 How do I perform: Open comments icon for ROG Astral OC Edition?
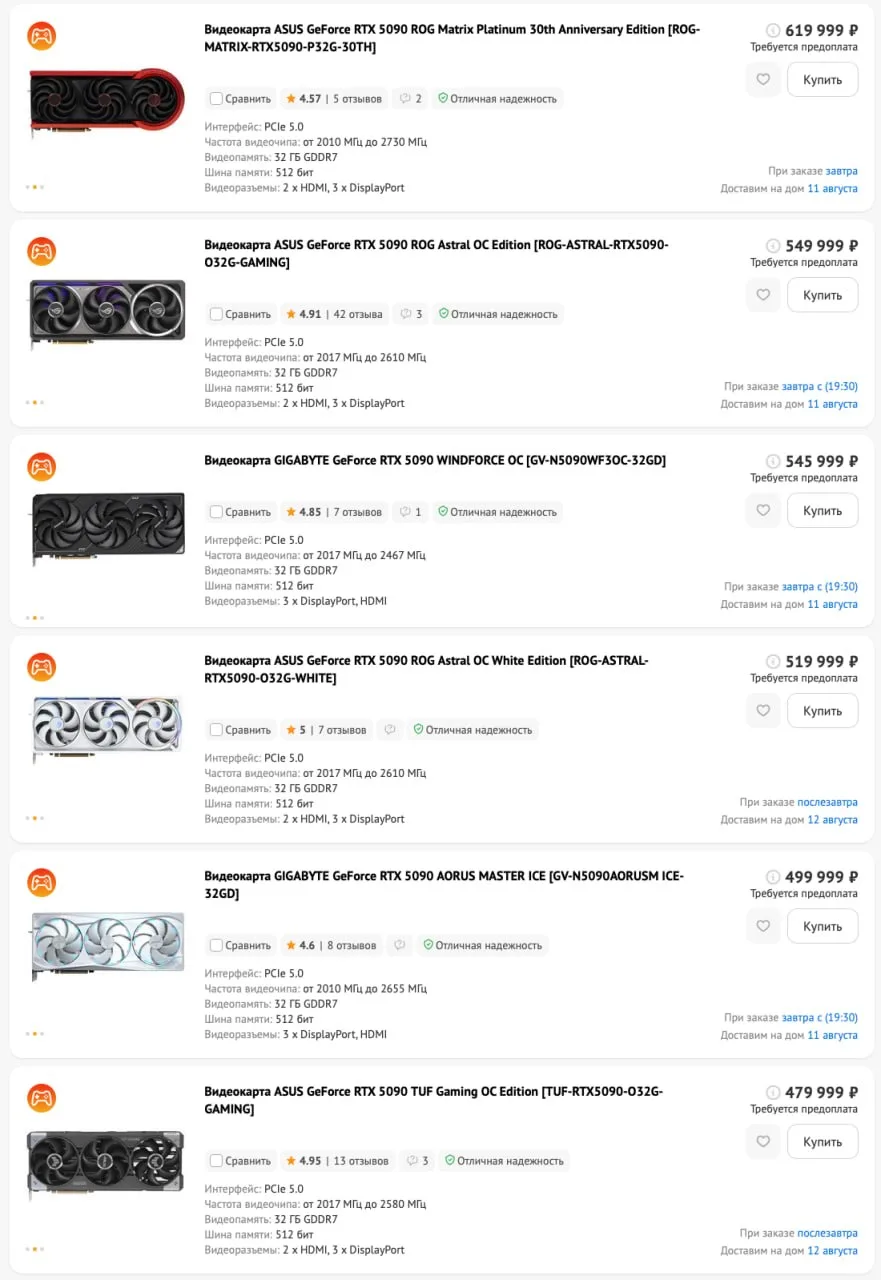411,314
